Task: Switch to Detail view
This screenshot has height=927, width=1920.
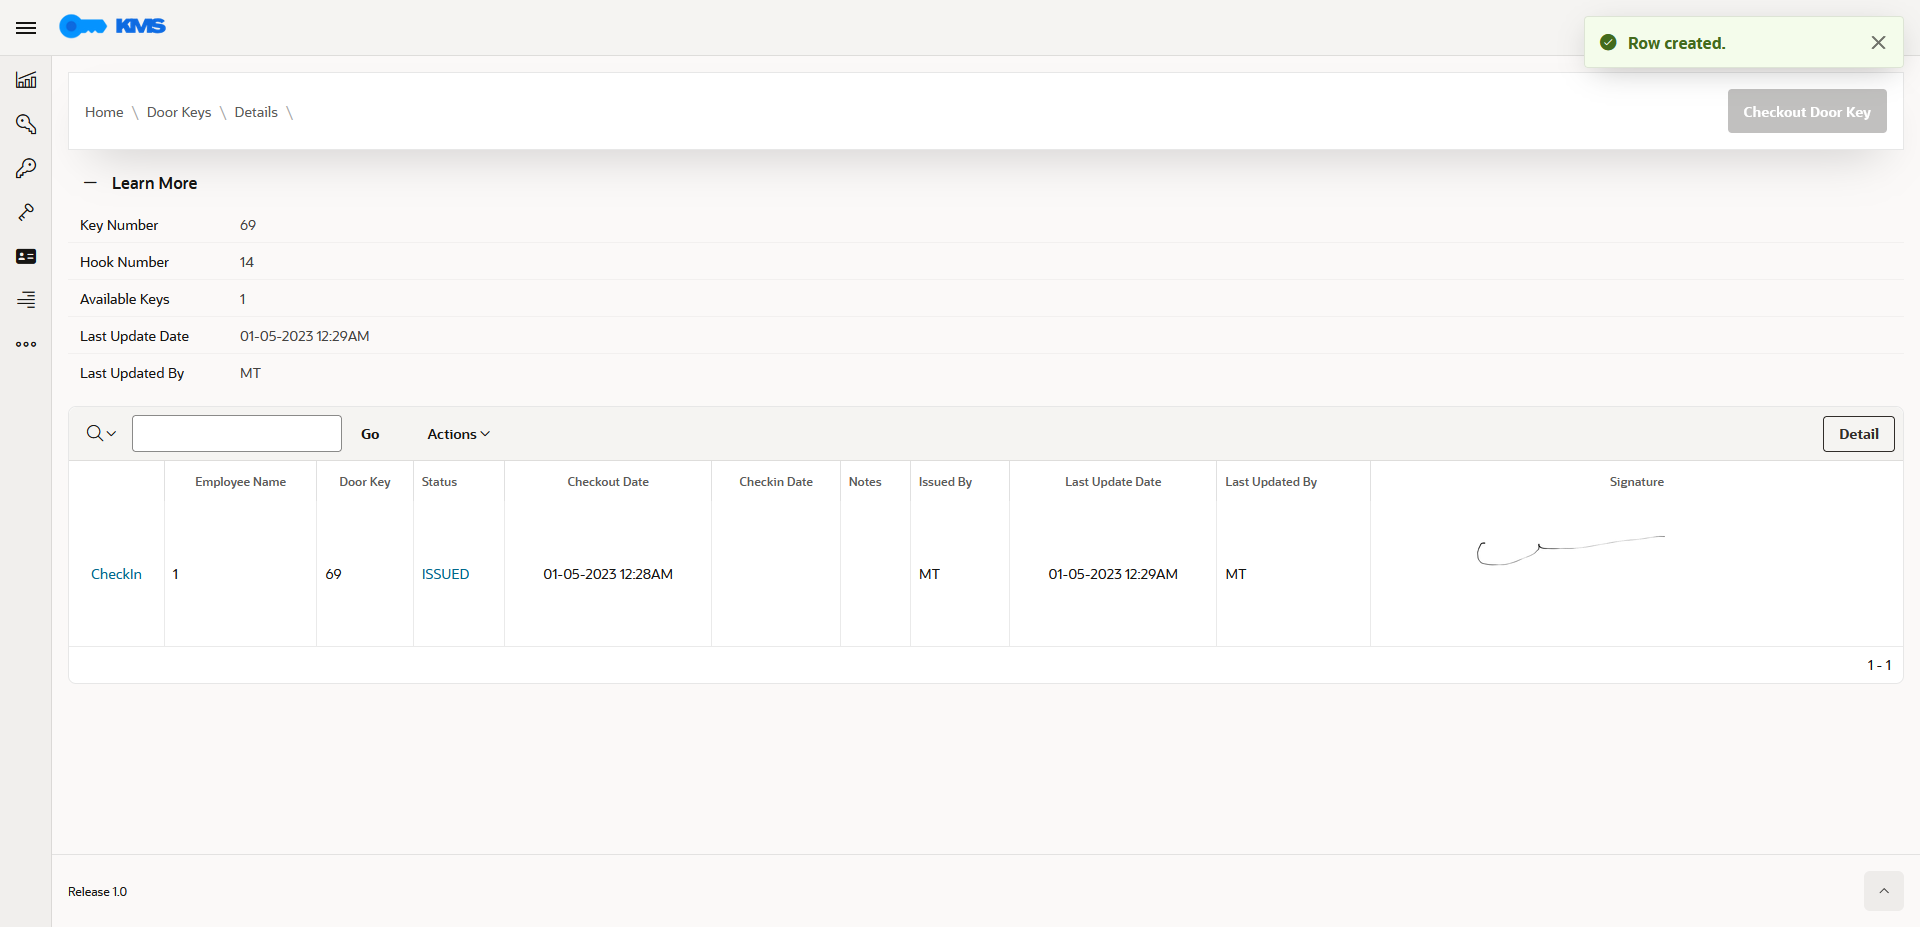Action: [x=1858, y=434]
